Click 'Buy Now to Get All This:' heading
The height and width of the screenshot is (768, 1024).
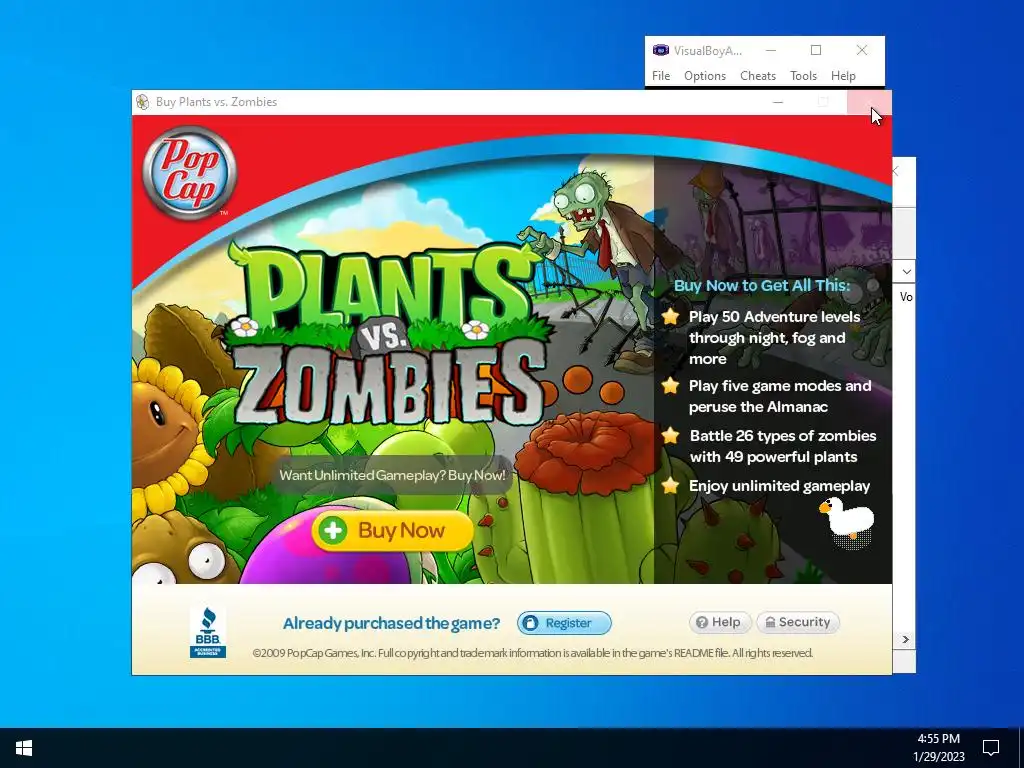[x=762, y=285]
